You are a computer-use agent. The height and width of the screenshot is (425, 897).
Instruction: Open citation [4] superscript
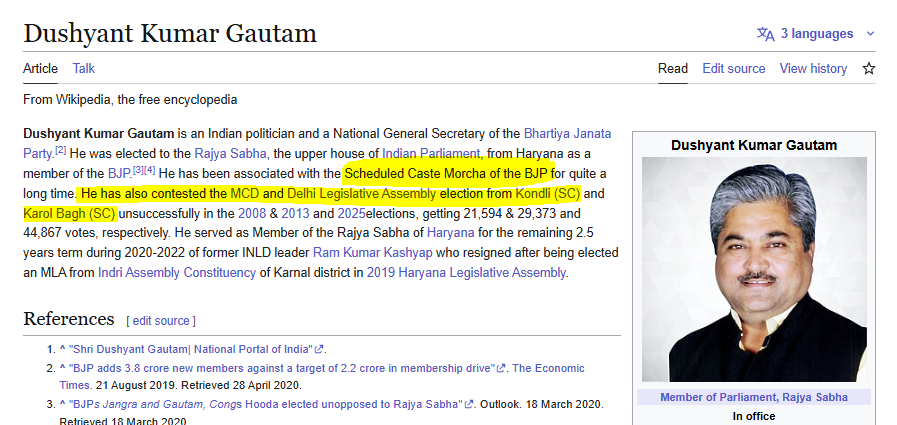click(149, 170)
